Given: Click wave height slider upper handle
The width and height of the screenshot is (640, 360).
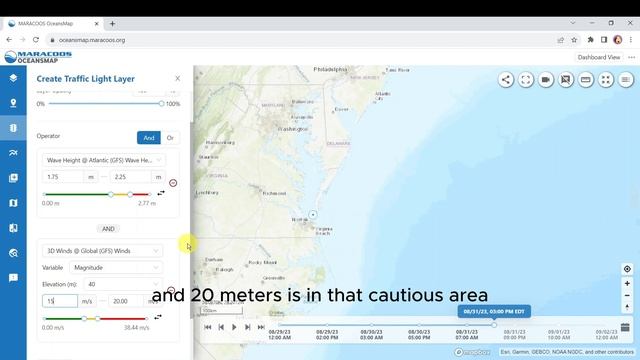Looking at the screenshot, I should 130,194.
